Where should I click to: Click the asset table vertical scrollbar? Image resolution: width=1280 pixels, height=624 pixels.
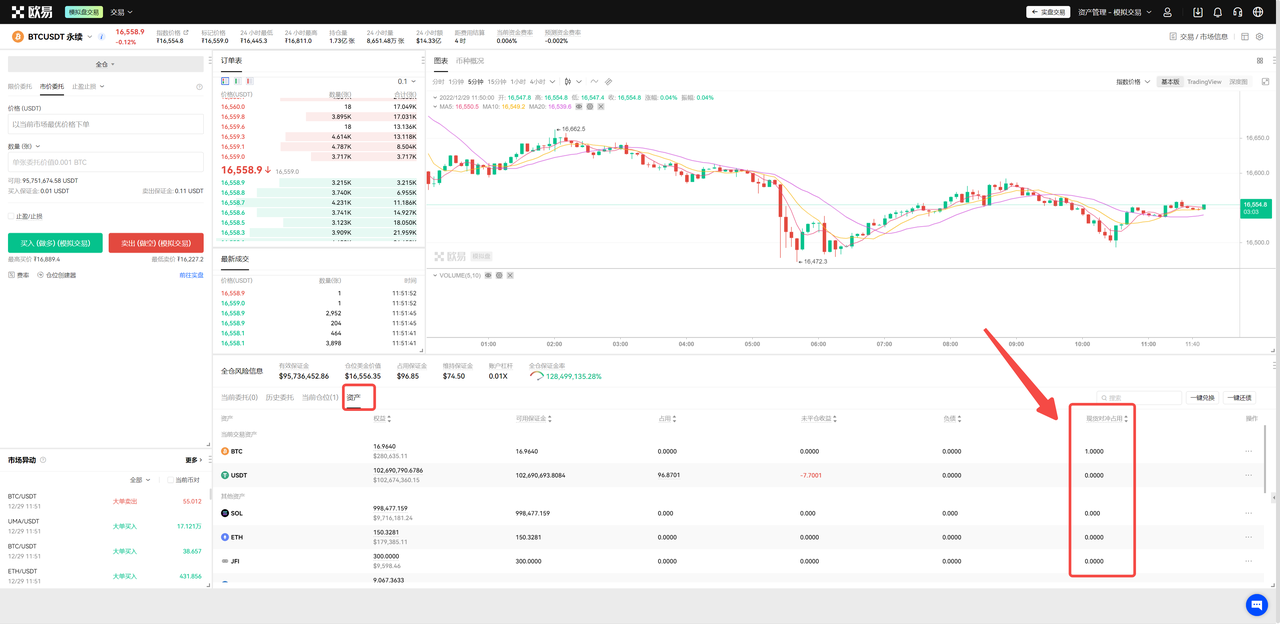point(1267,460)
